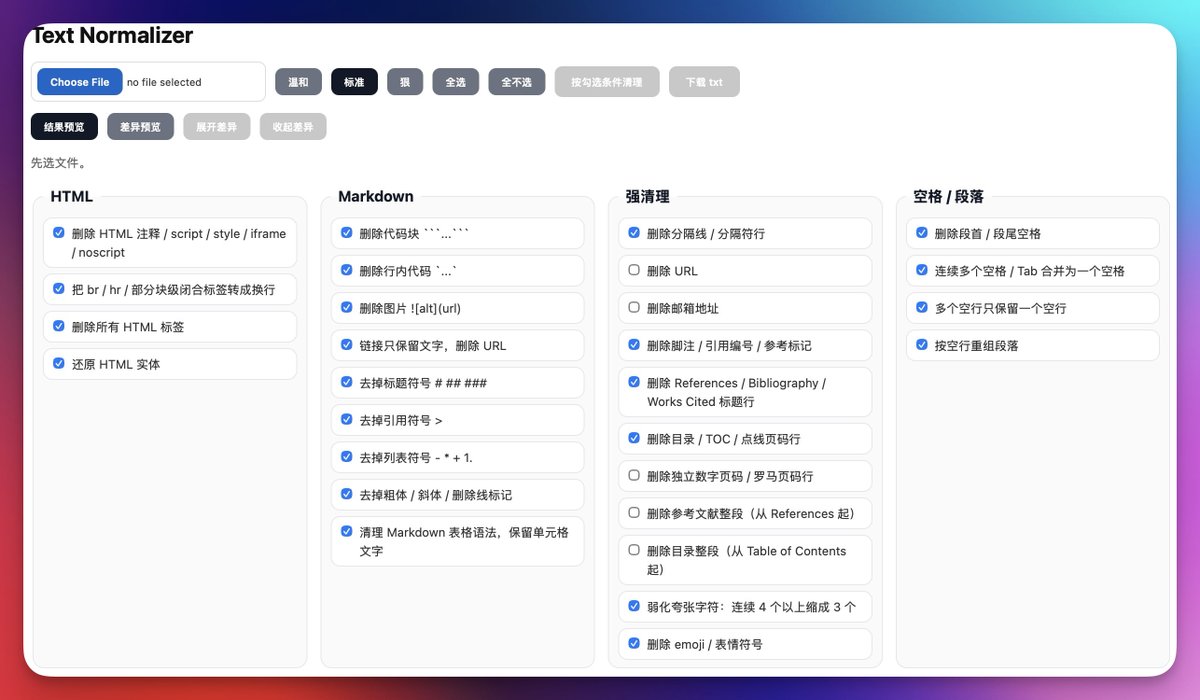
Task: Click the 全选 button
Action: (x=456, y=82)
